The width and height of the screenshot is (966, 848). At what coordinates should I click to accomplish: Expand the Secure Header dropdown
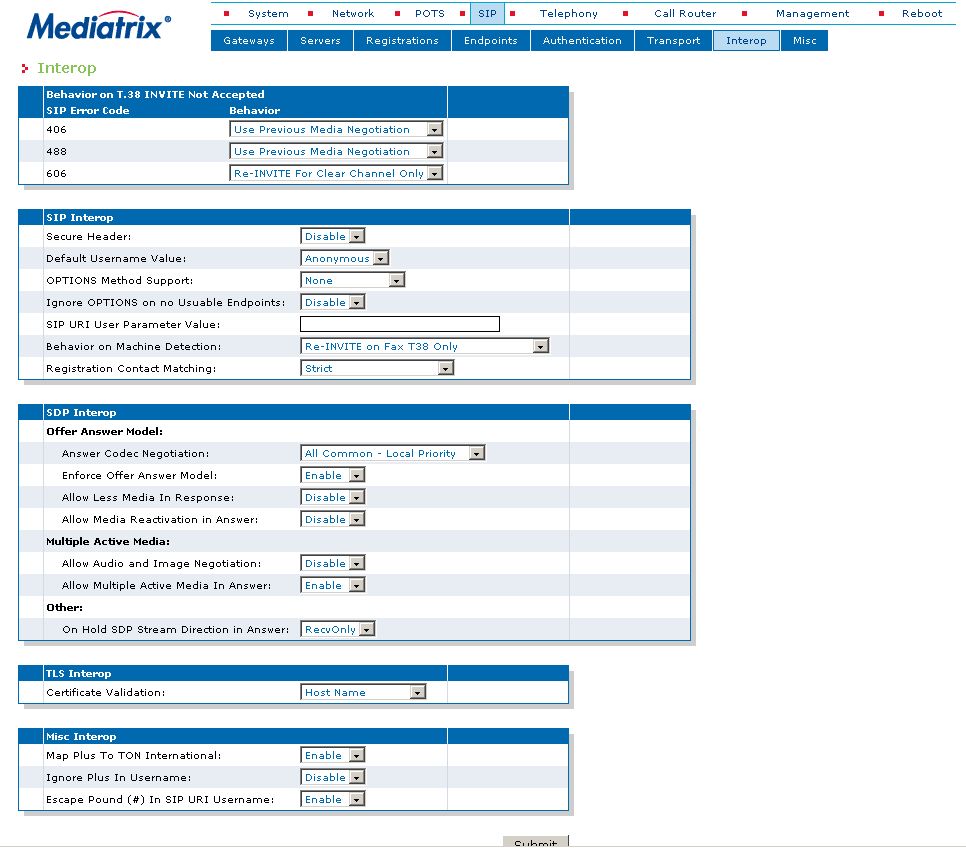point(333,236)
